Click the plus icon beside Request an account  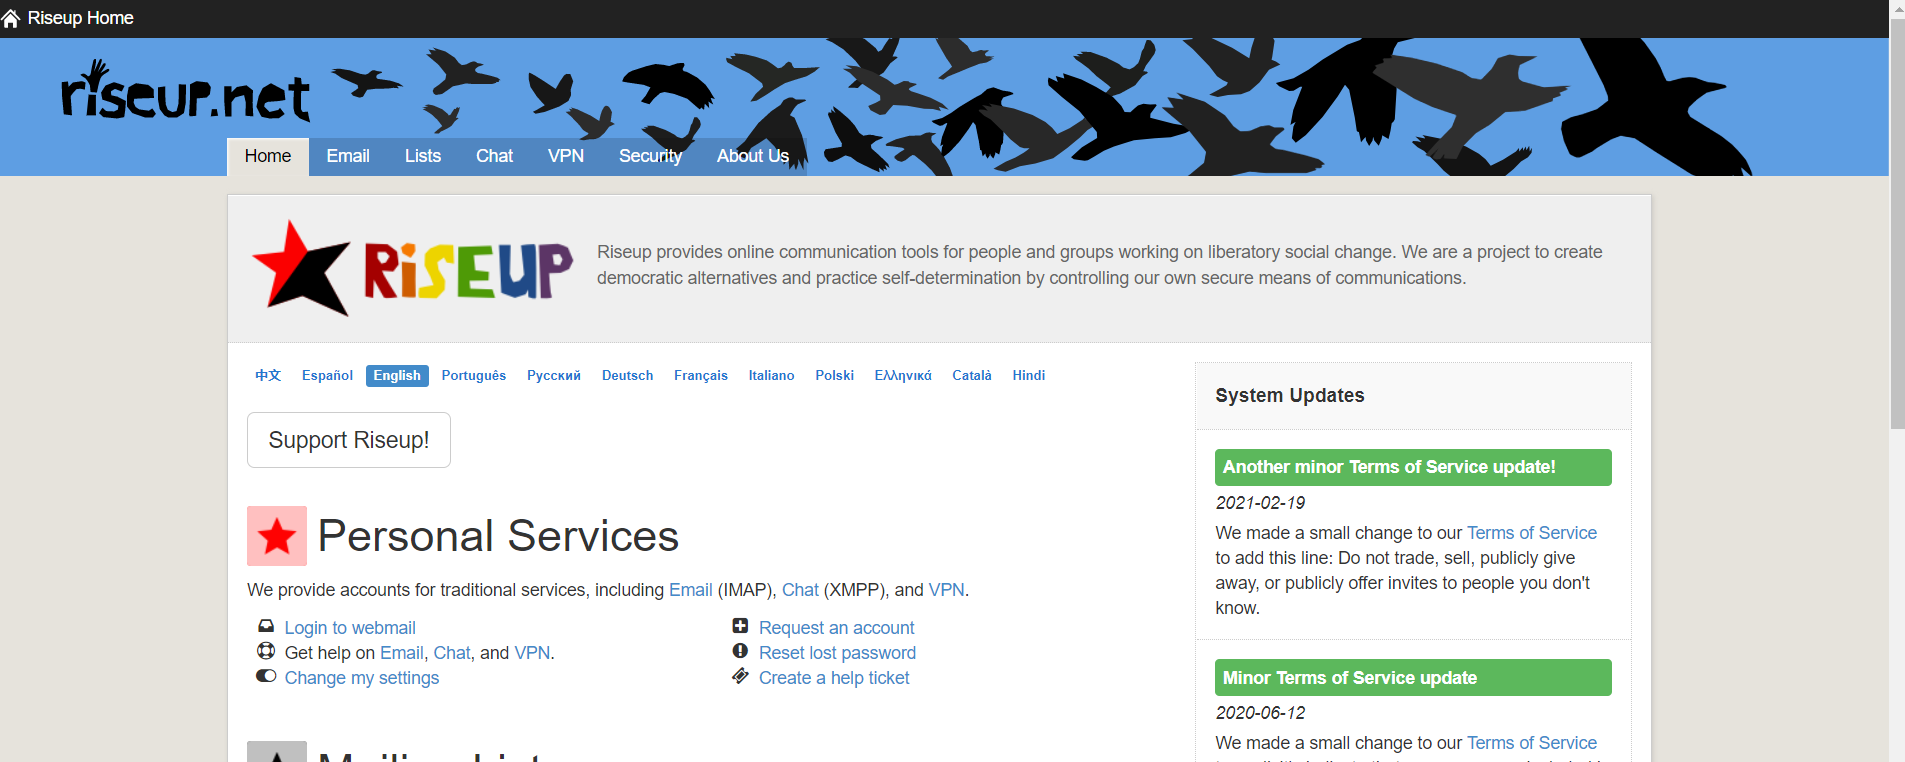pyautogui.click(x=740, y=626)
